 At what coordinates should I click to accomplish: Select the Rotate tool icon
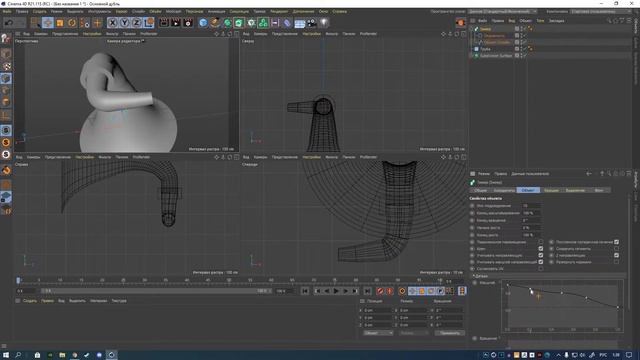click(x=72, y=23)
